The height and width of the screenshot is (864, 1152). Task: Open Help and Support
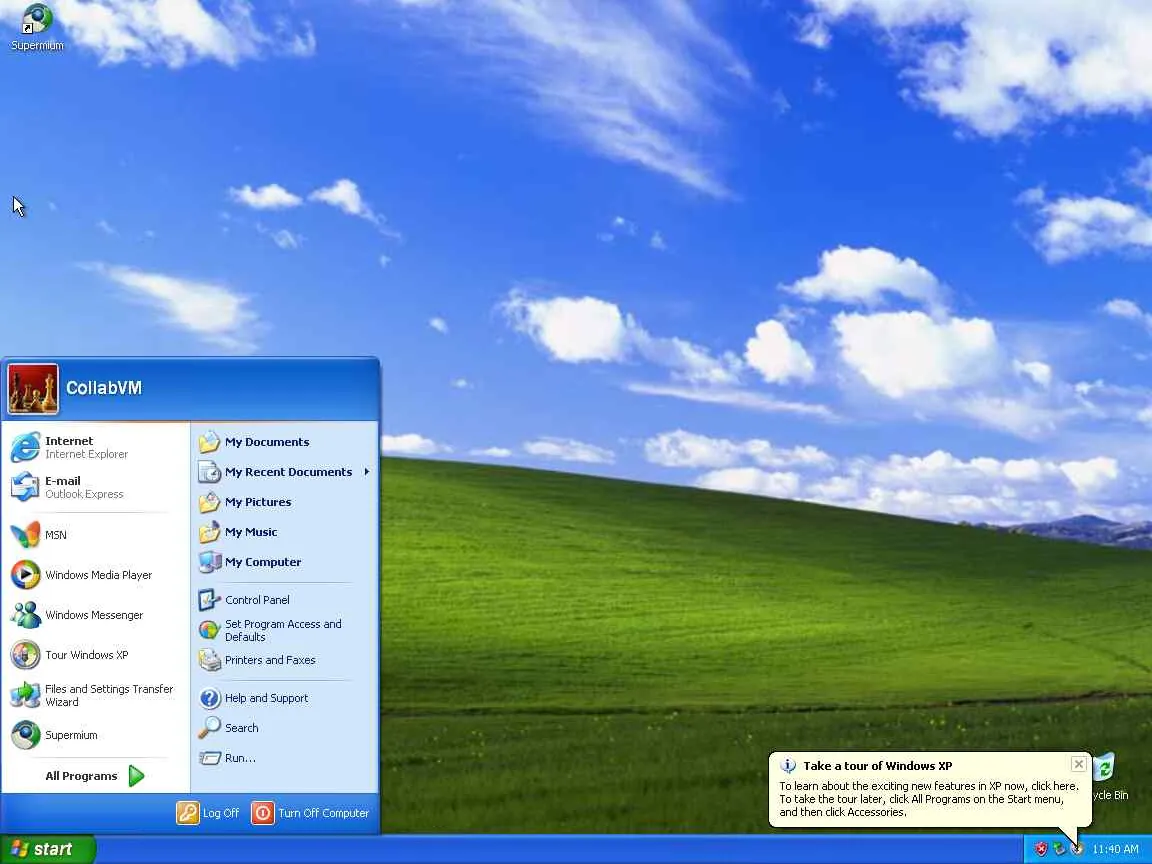click(284, 698)
